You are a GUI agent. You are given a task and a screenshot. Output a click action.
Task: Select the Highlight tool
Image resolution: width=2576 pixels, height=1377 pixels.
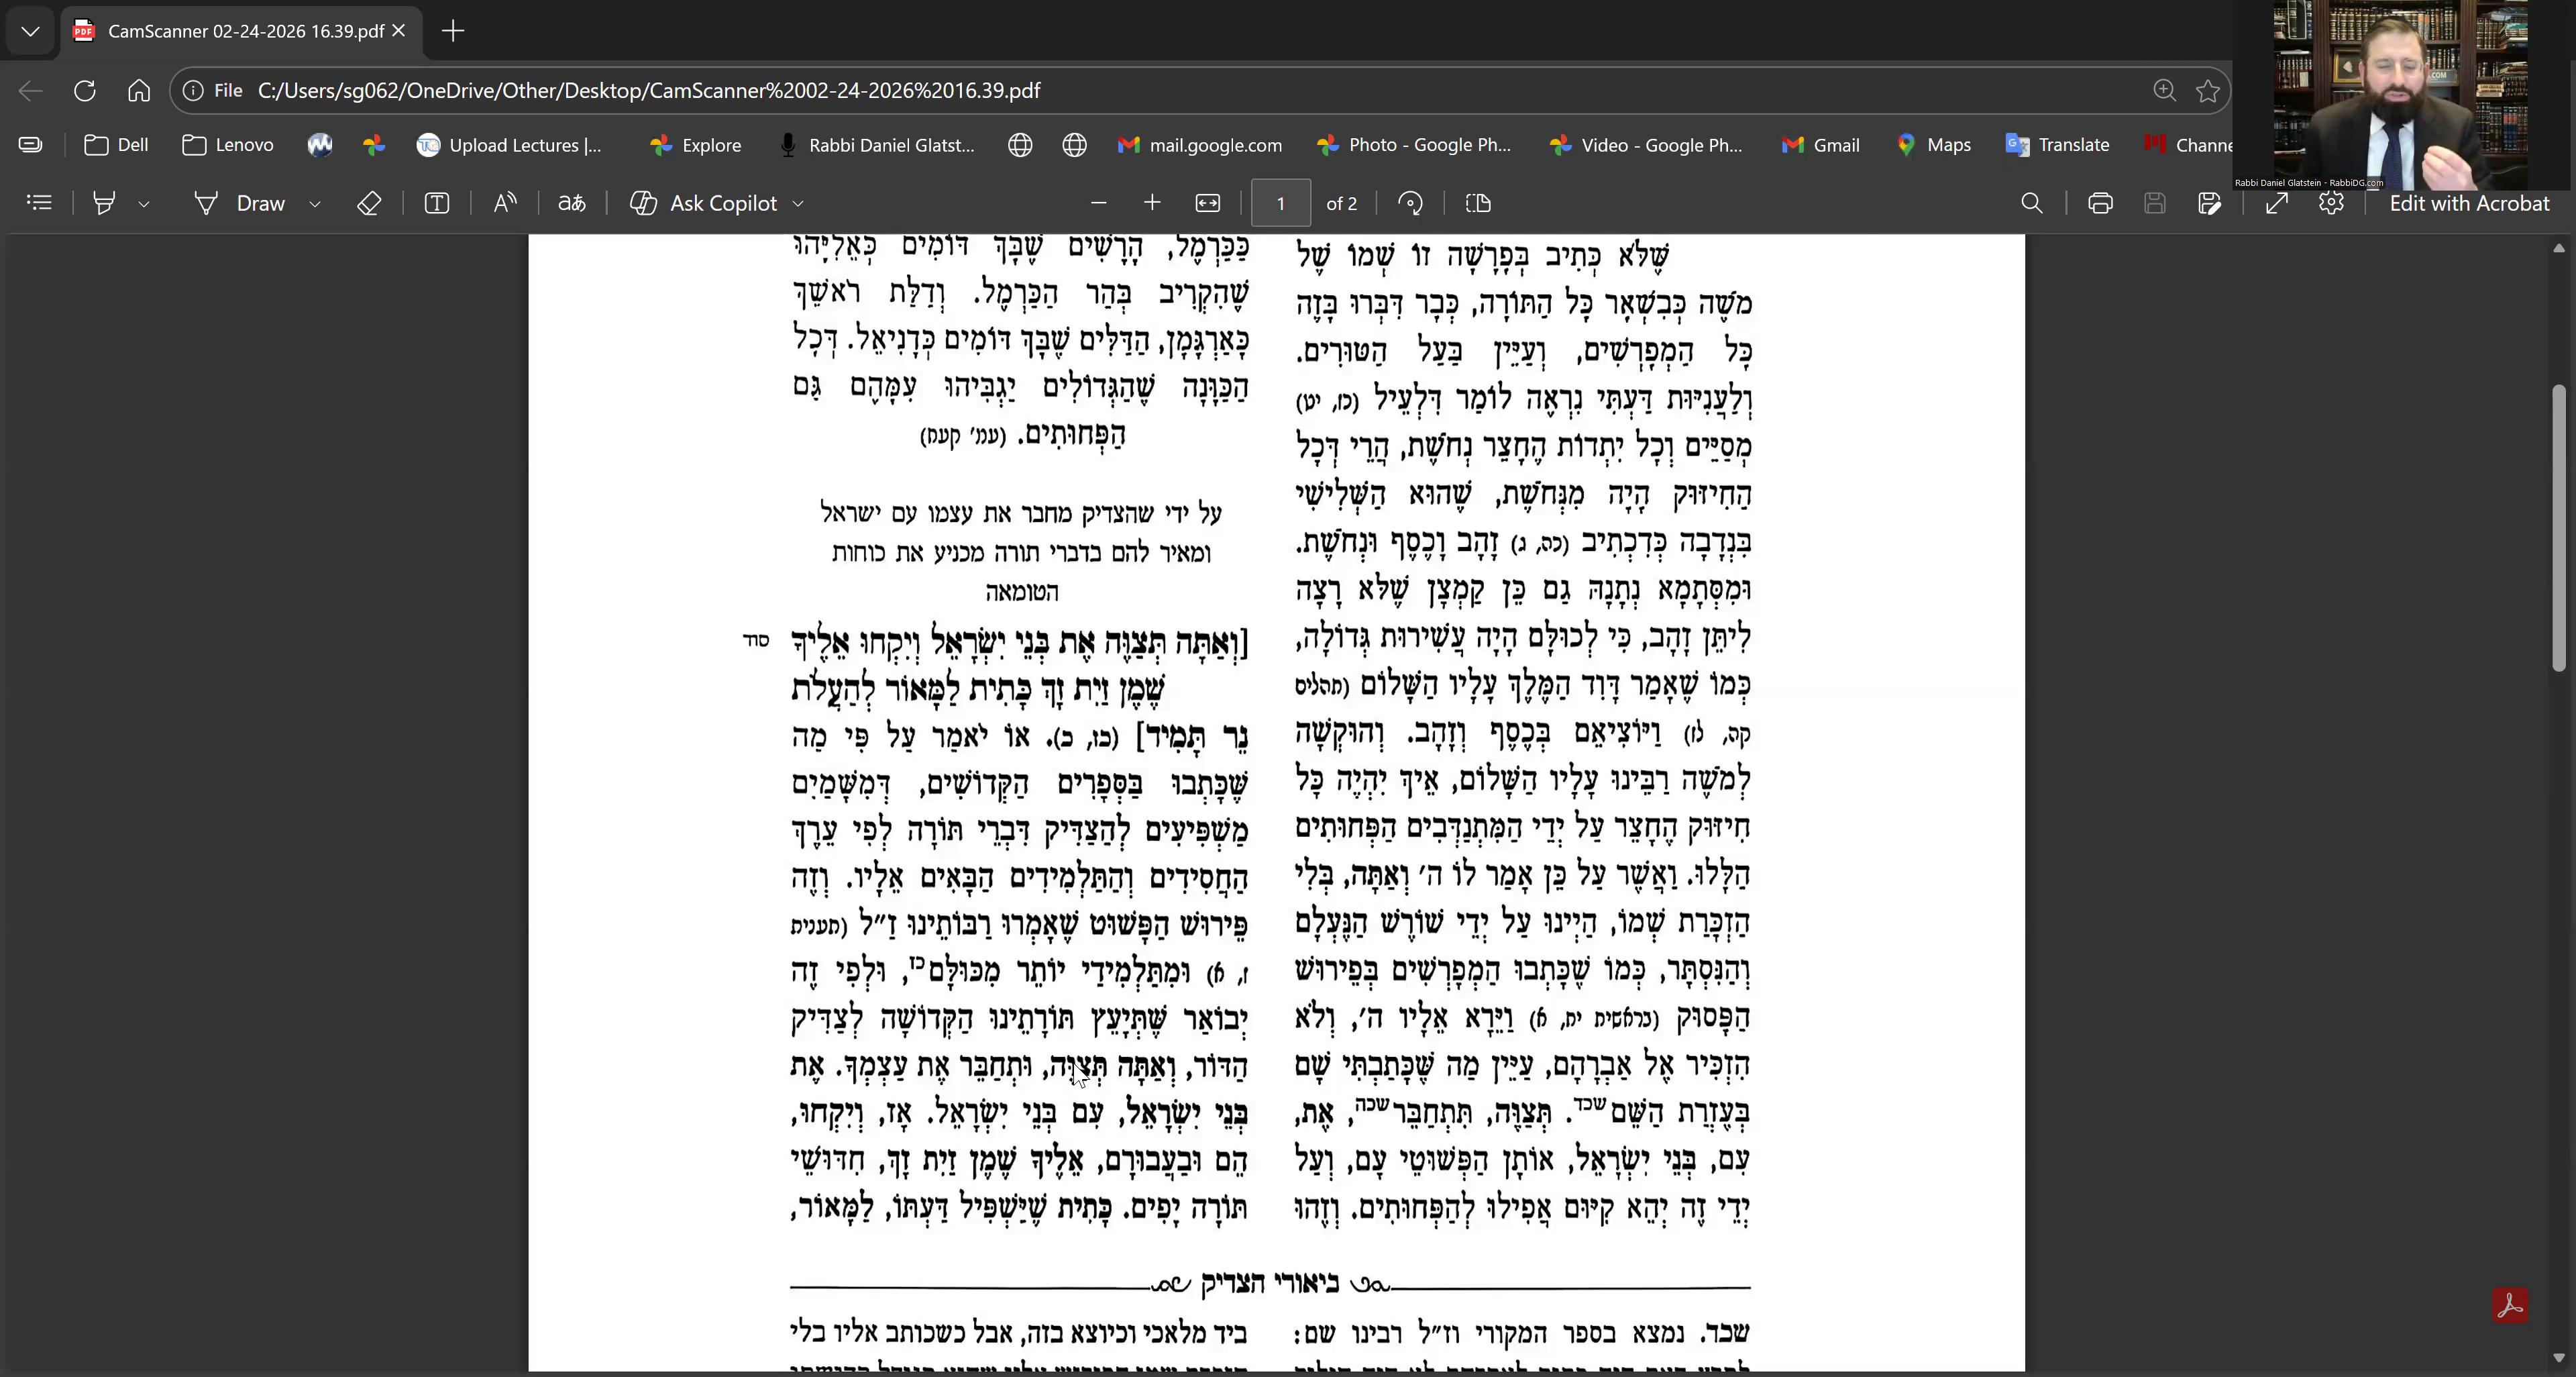pyautogui.click(x=104, y=203)
